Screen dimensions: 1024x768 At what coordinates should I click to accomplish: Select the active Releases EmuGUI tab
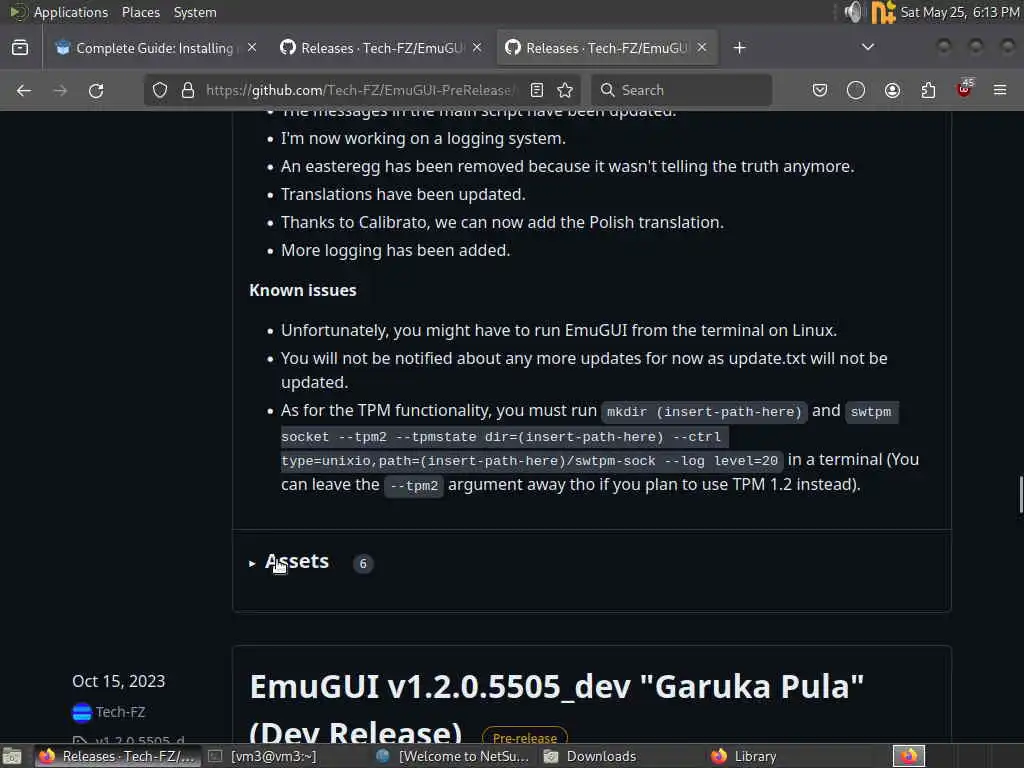607,48
